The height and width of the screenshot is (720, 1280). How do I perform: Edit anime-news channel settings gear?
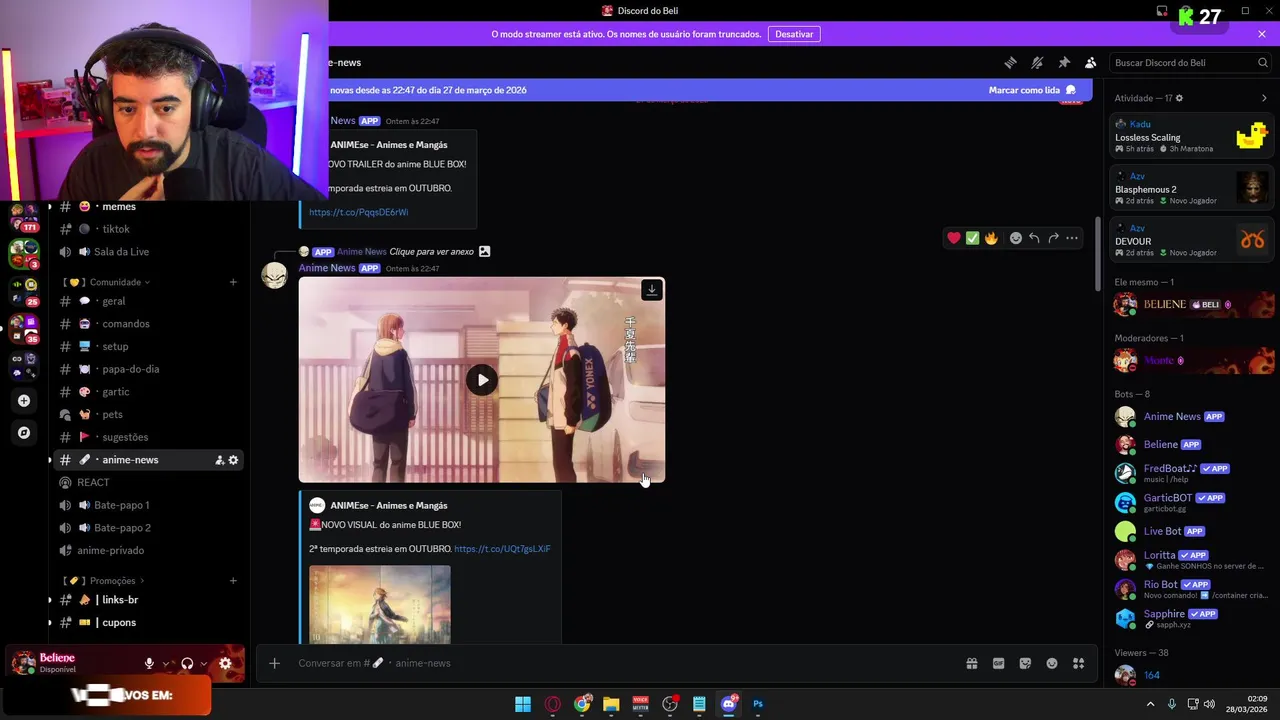pyautogui.click(x=234, y=460)
